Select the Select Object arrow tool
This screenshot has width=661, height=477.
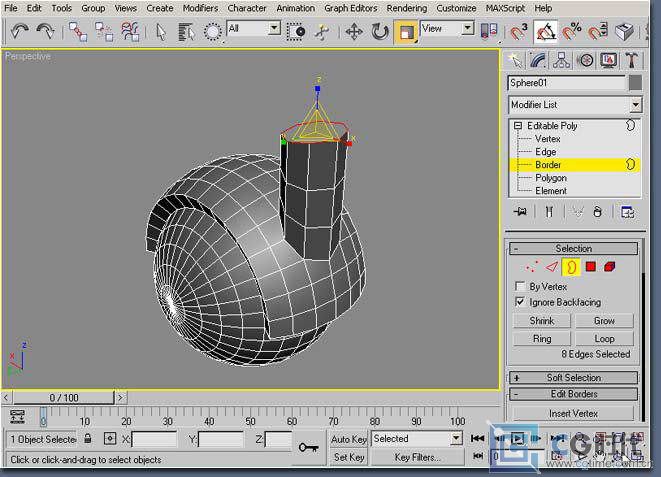[x=161, y=32]
